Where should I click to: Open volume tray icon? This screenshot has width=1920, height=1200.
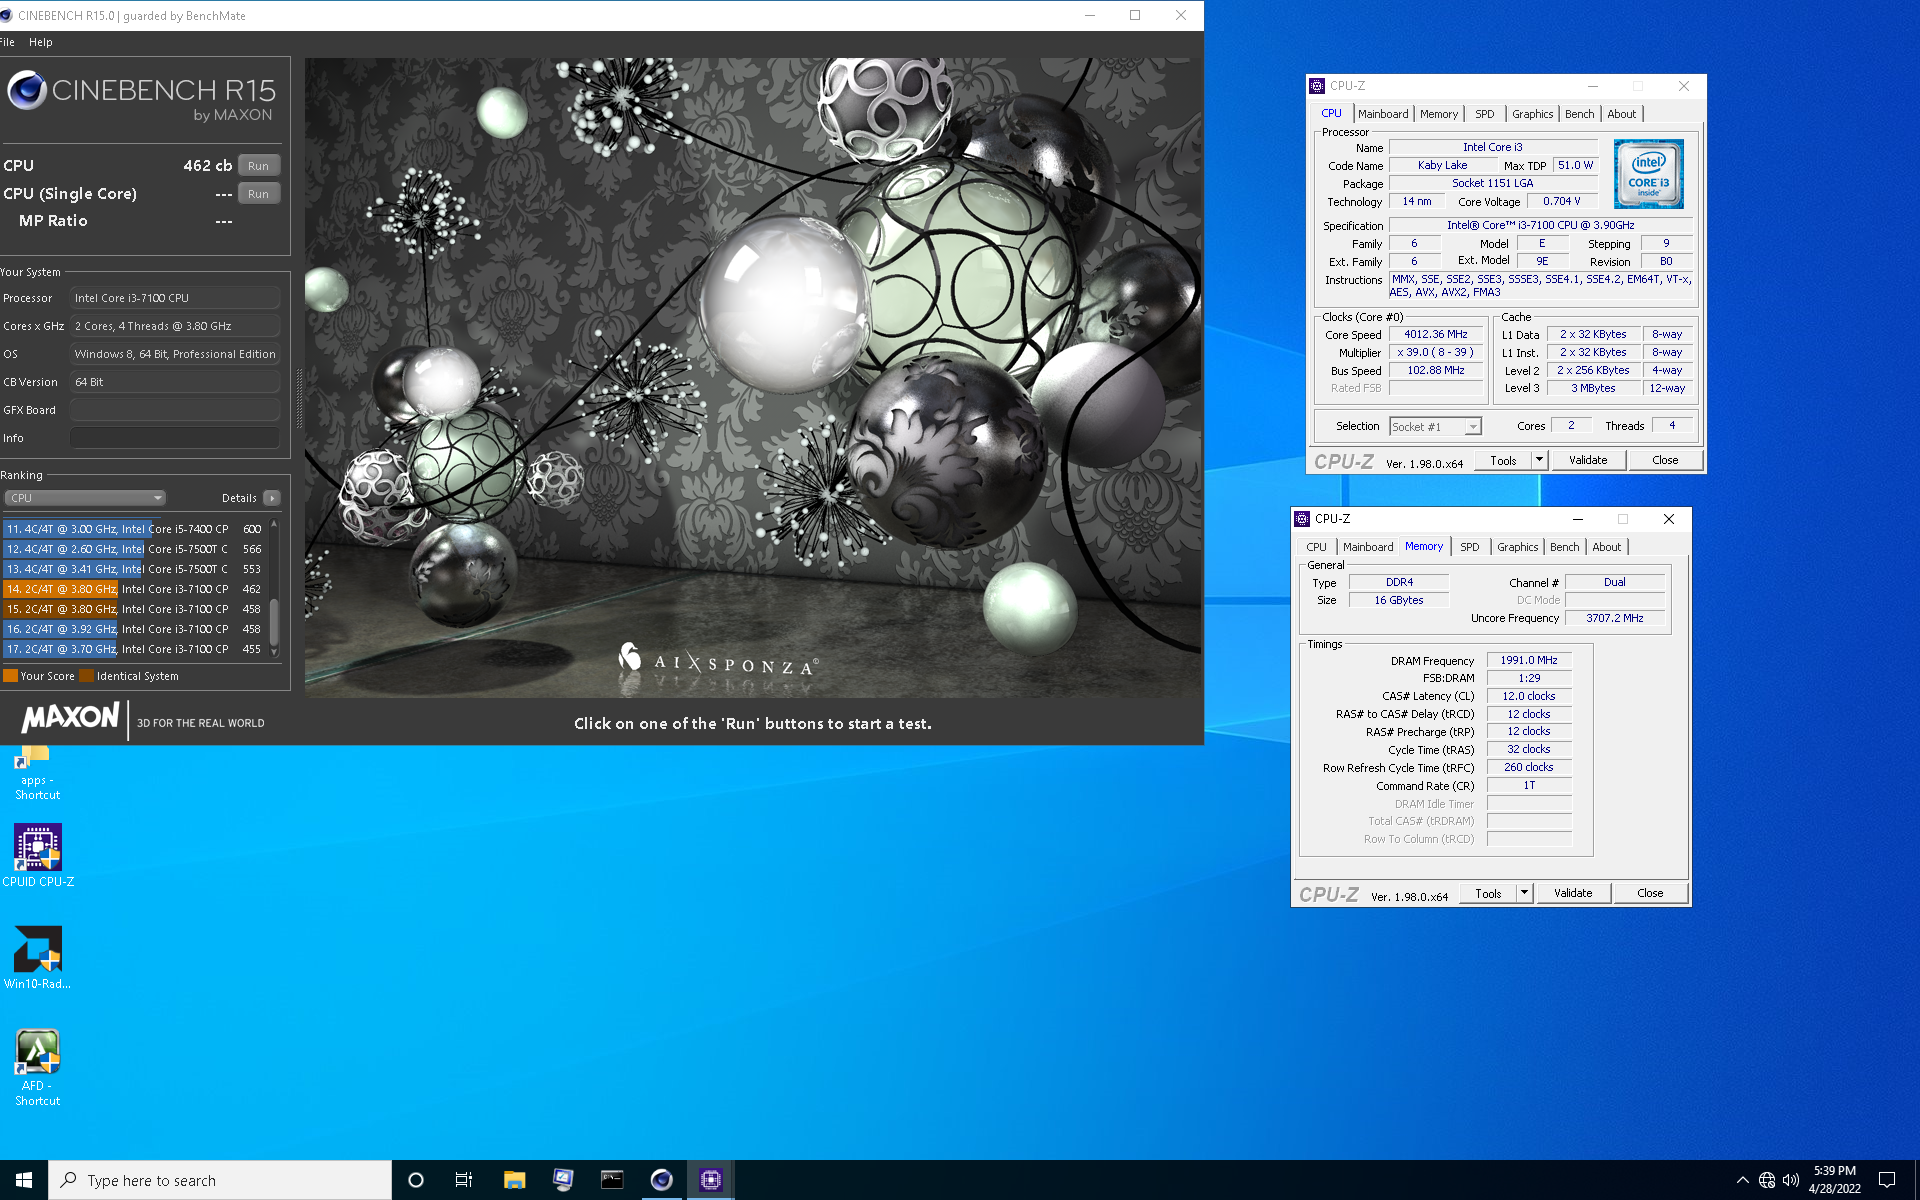click(x=1791, y=1180)
